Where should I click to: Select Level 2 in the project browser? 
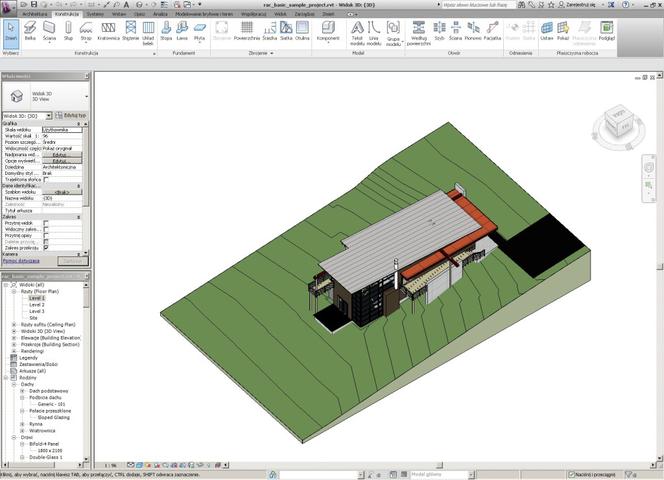click(x=36, y=305)
